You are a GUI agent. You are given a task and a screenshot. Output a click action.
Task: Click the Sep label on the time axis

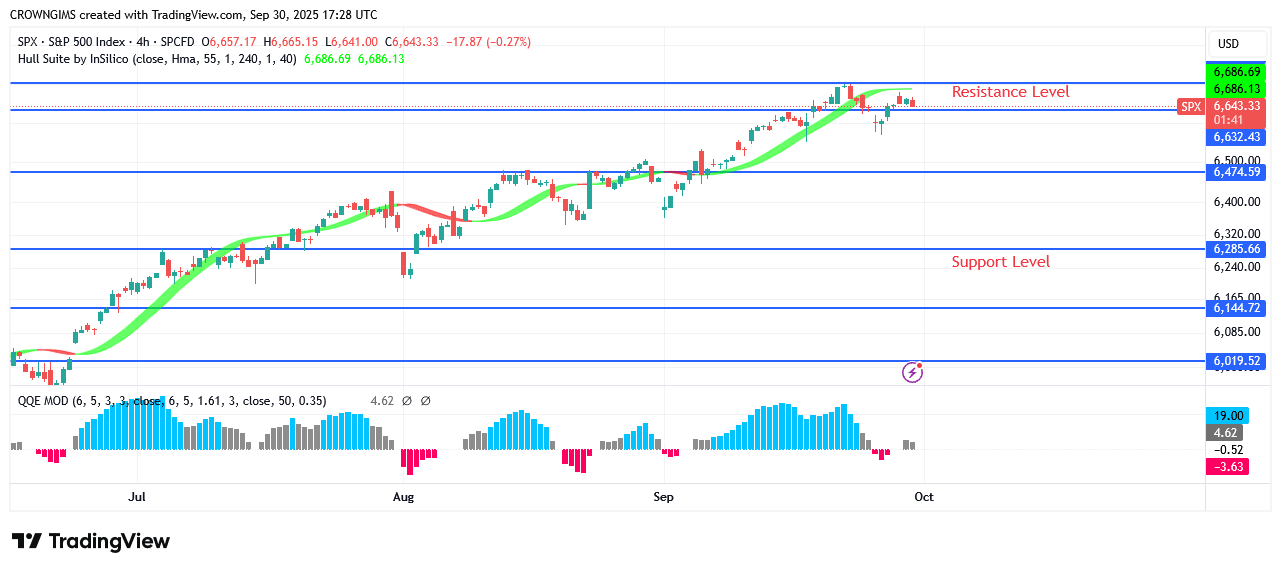(663, 496)
